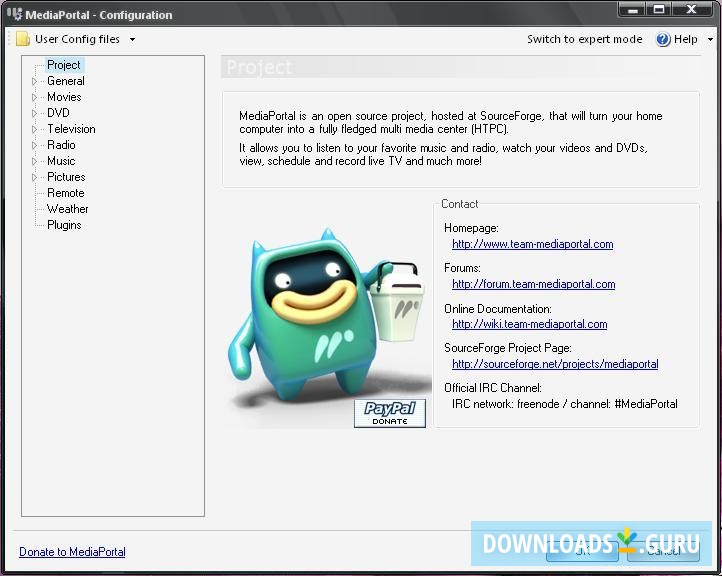This screenshot has height=576, width=722.
Task: Expand the Music tree node
Action: point(34,162)
